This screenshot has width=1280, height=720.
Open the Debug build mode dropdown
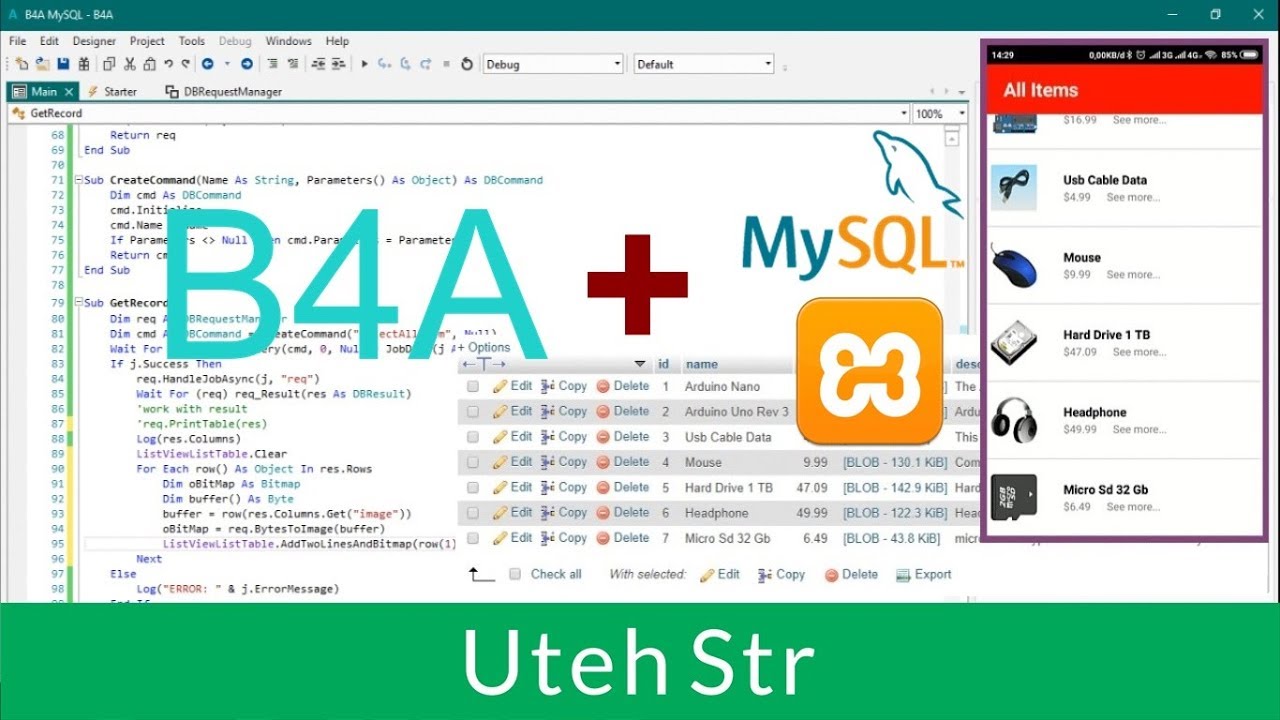click(553, 64)
